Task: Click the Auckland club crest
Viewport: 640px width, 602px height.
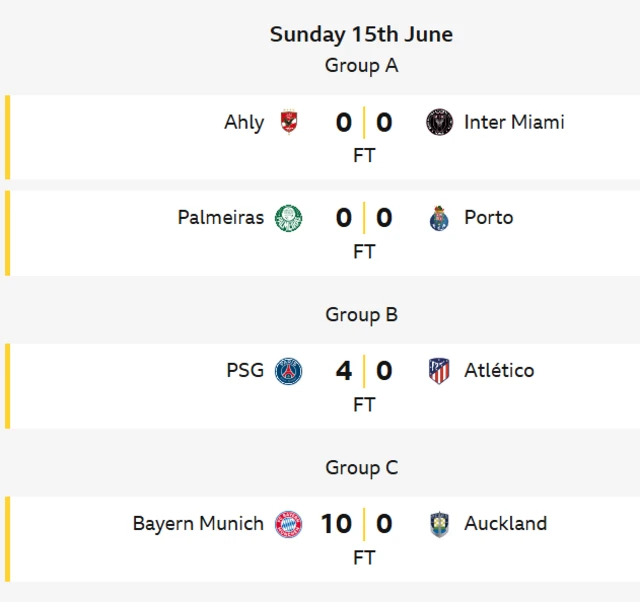Action: [439, 524]
